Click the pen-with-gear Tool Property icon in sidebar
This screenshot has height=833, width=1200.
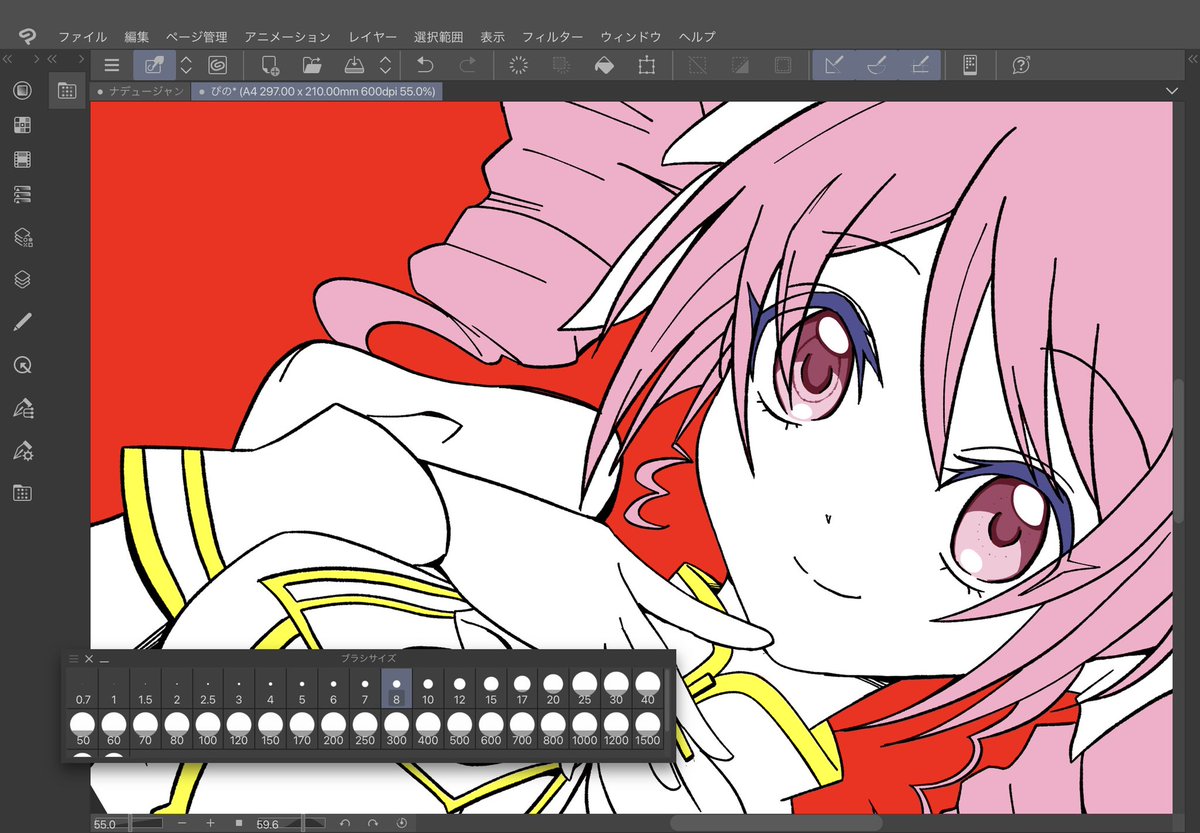[22, 452]
